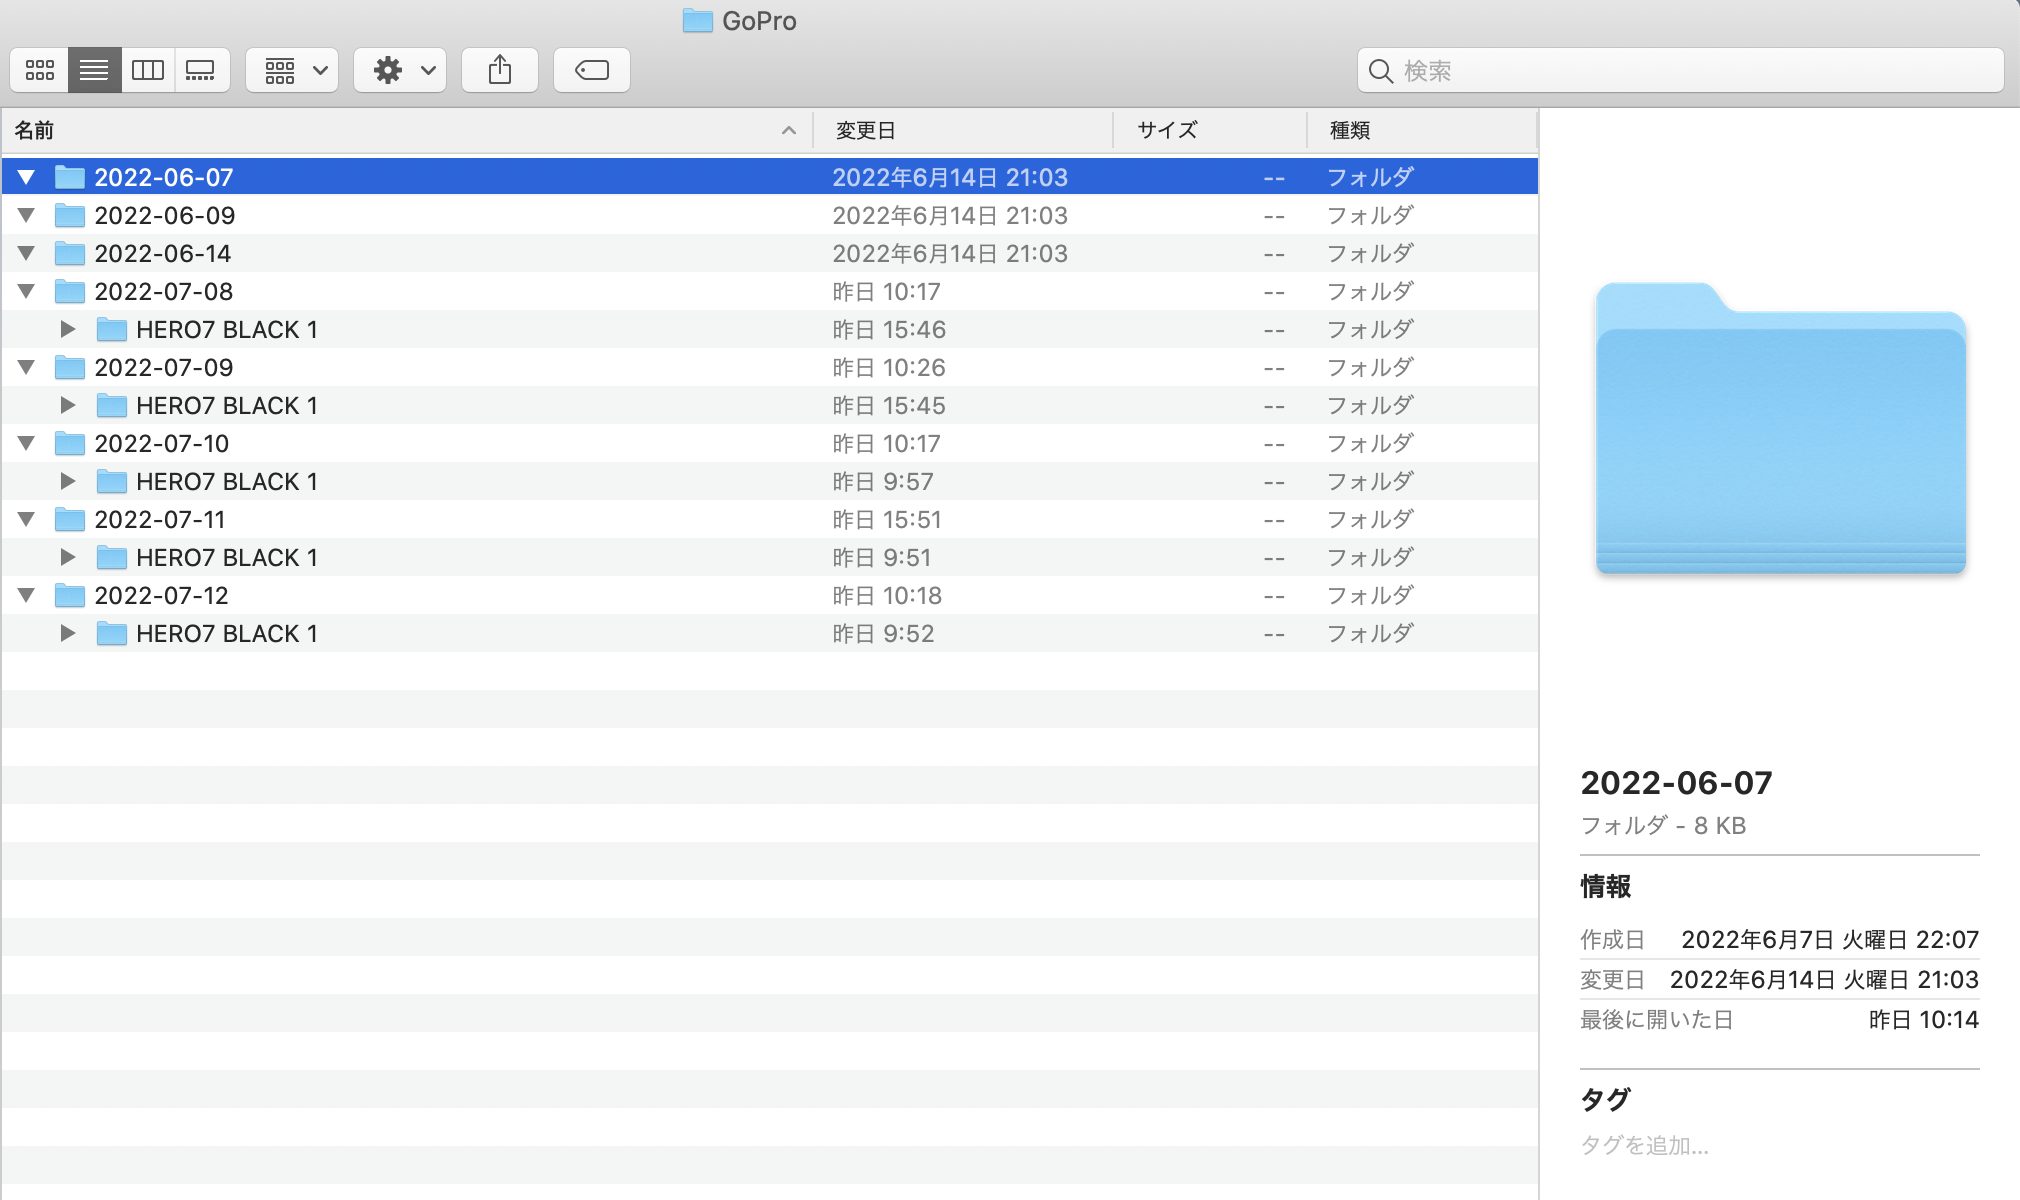2020x1200 pixels.
Task: Switch to list view
Action: [94, 70]
